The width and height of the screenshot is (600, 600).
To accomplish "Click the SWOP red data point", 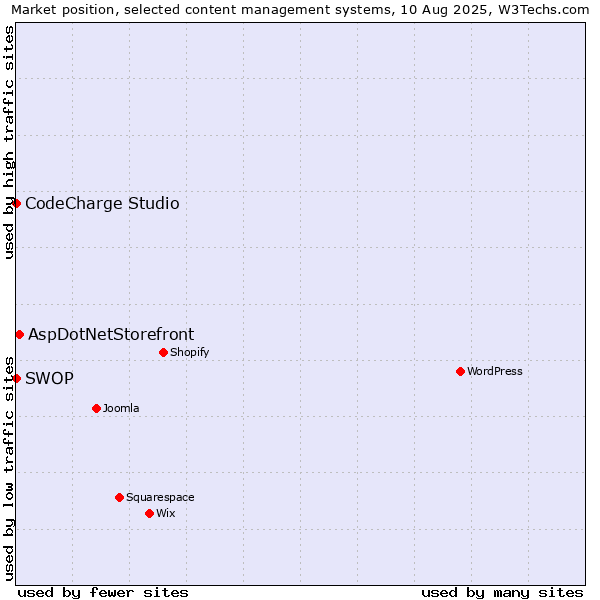I will [16, 379].
